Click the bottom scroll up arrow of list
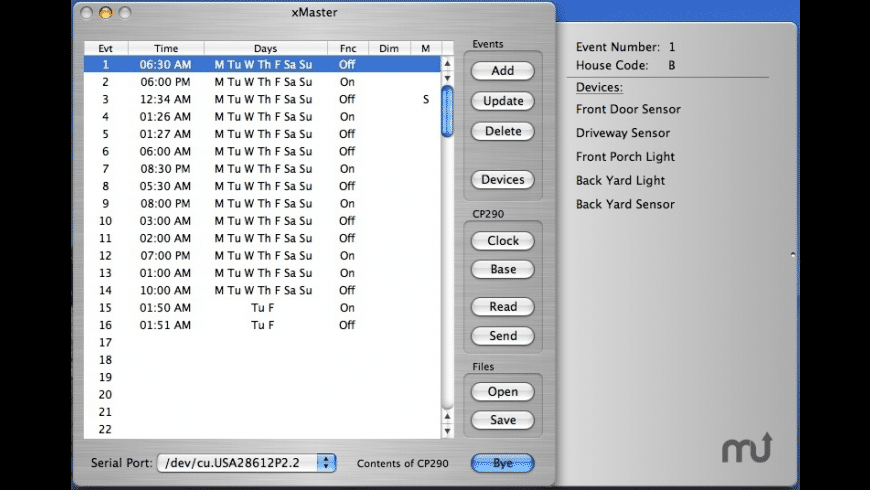This screenshot has width=870, height=490. (x=447, y=416)
